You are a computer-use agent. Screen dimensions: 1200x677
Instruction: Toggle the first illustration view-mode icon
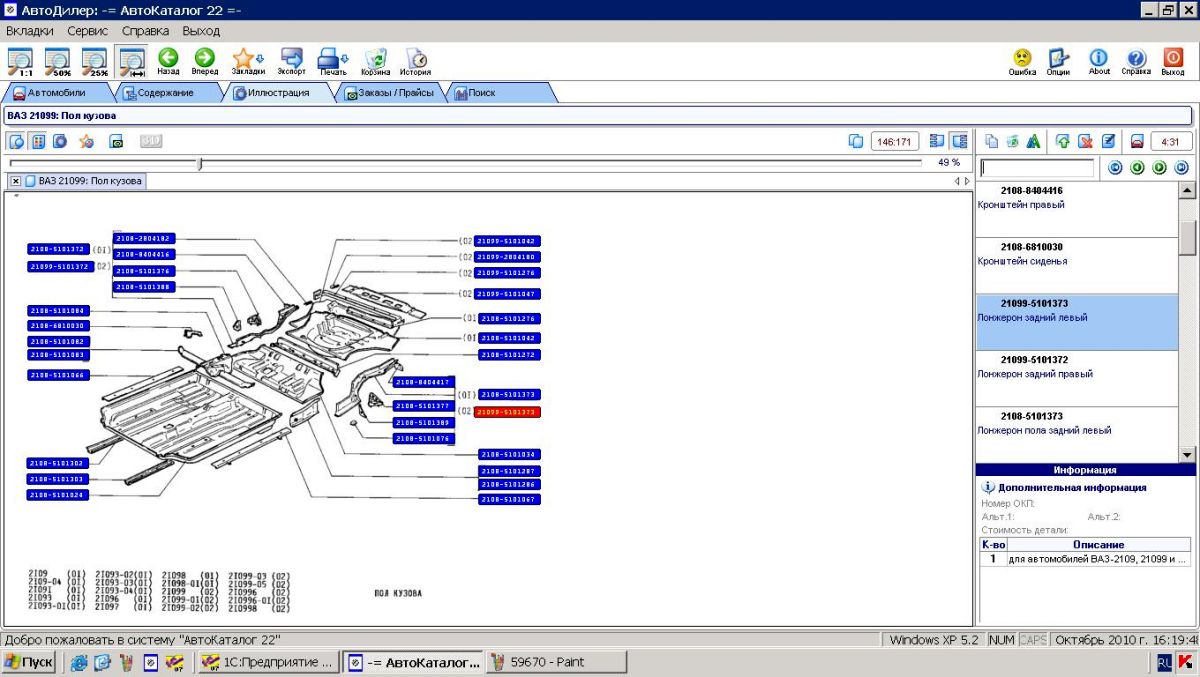click(18, 141)
